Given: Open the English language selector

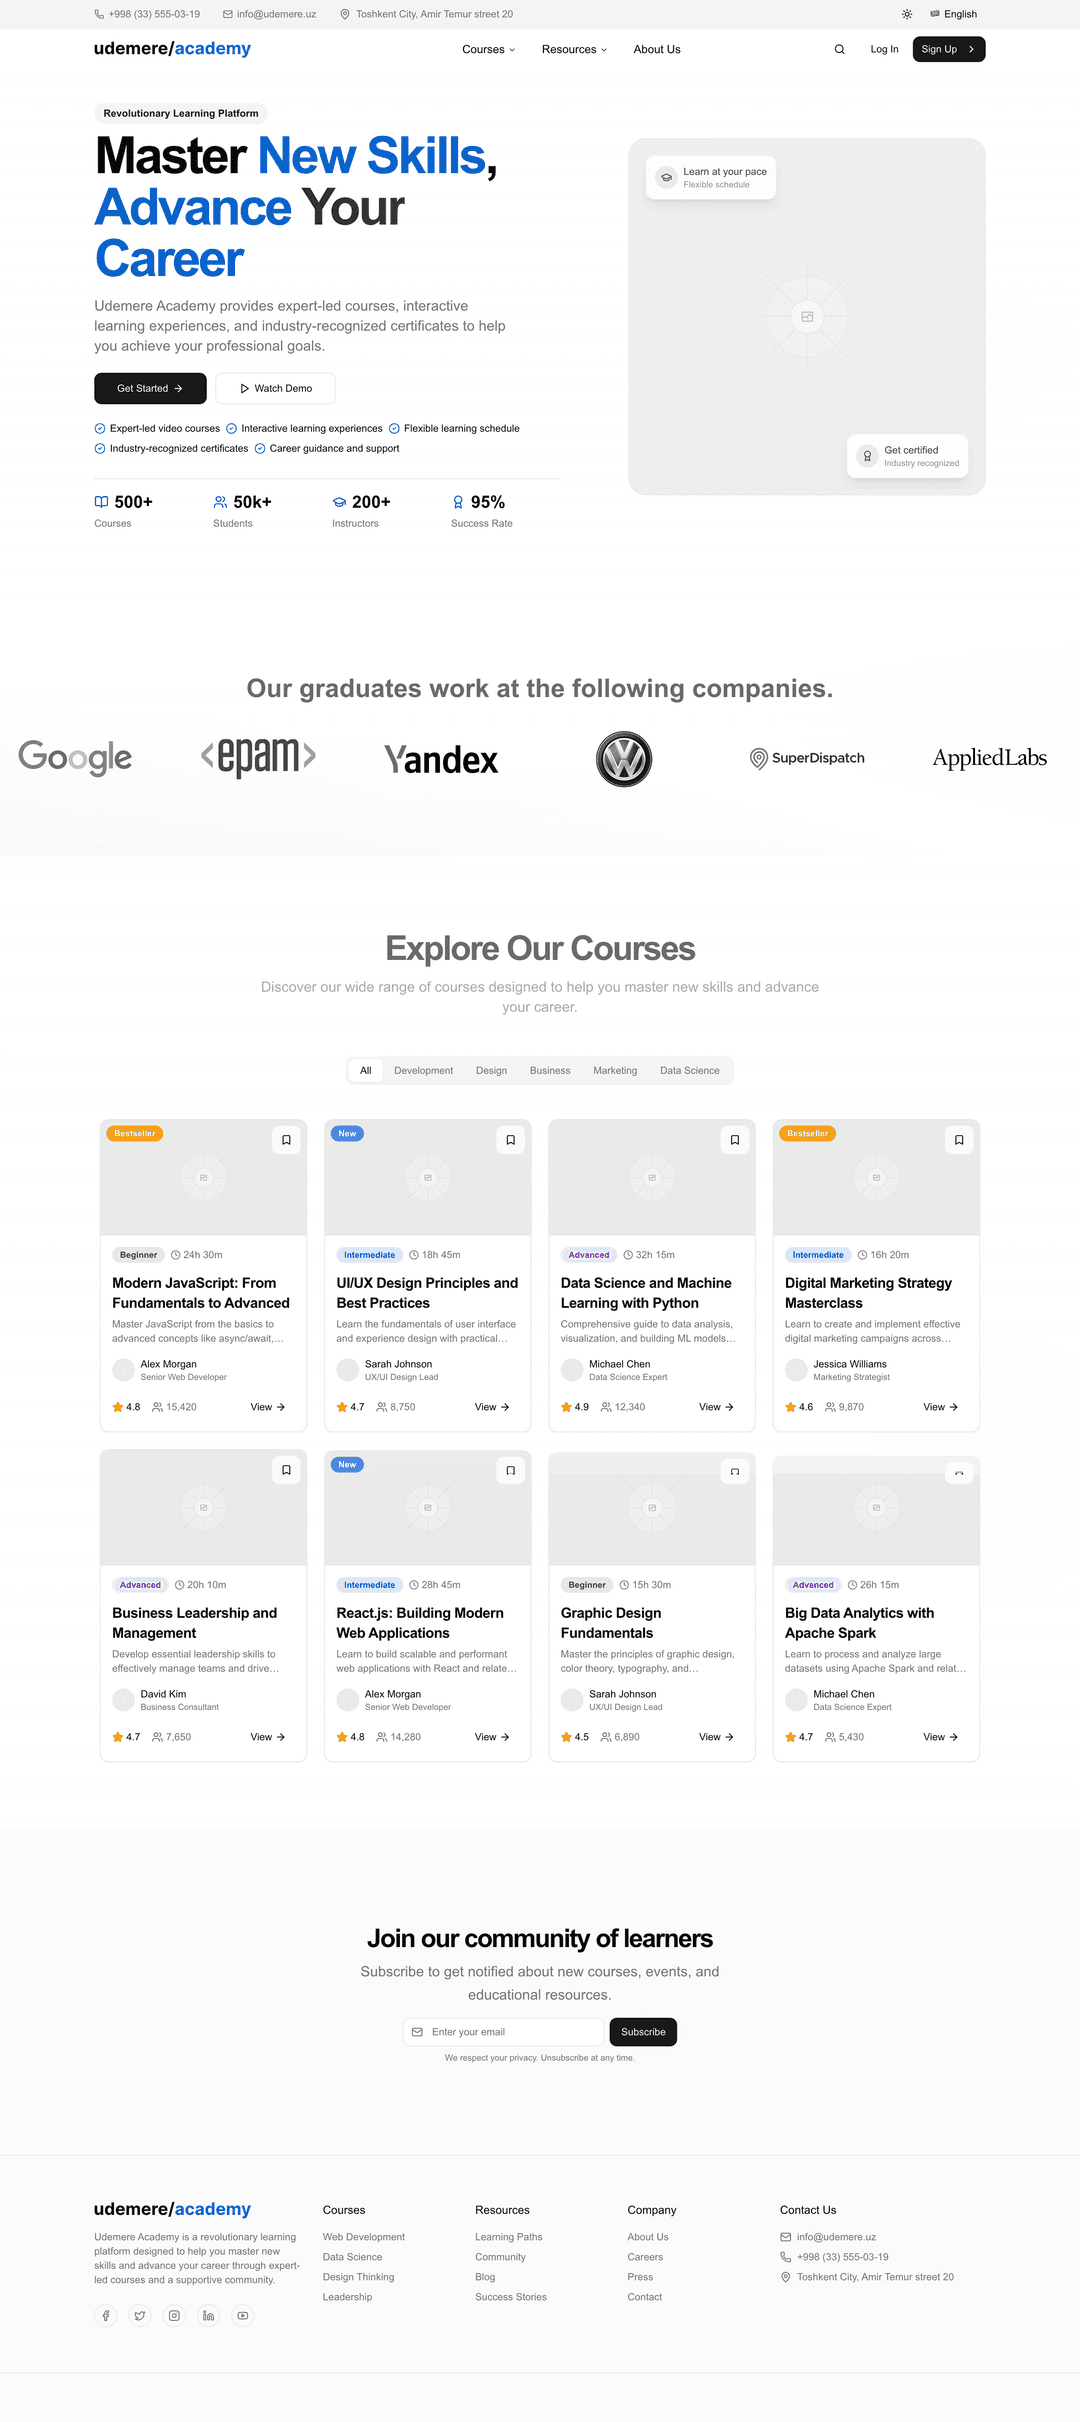Looking at the screenshot, I should tap(953, 14).
